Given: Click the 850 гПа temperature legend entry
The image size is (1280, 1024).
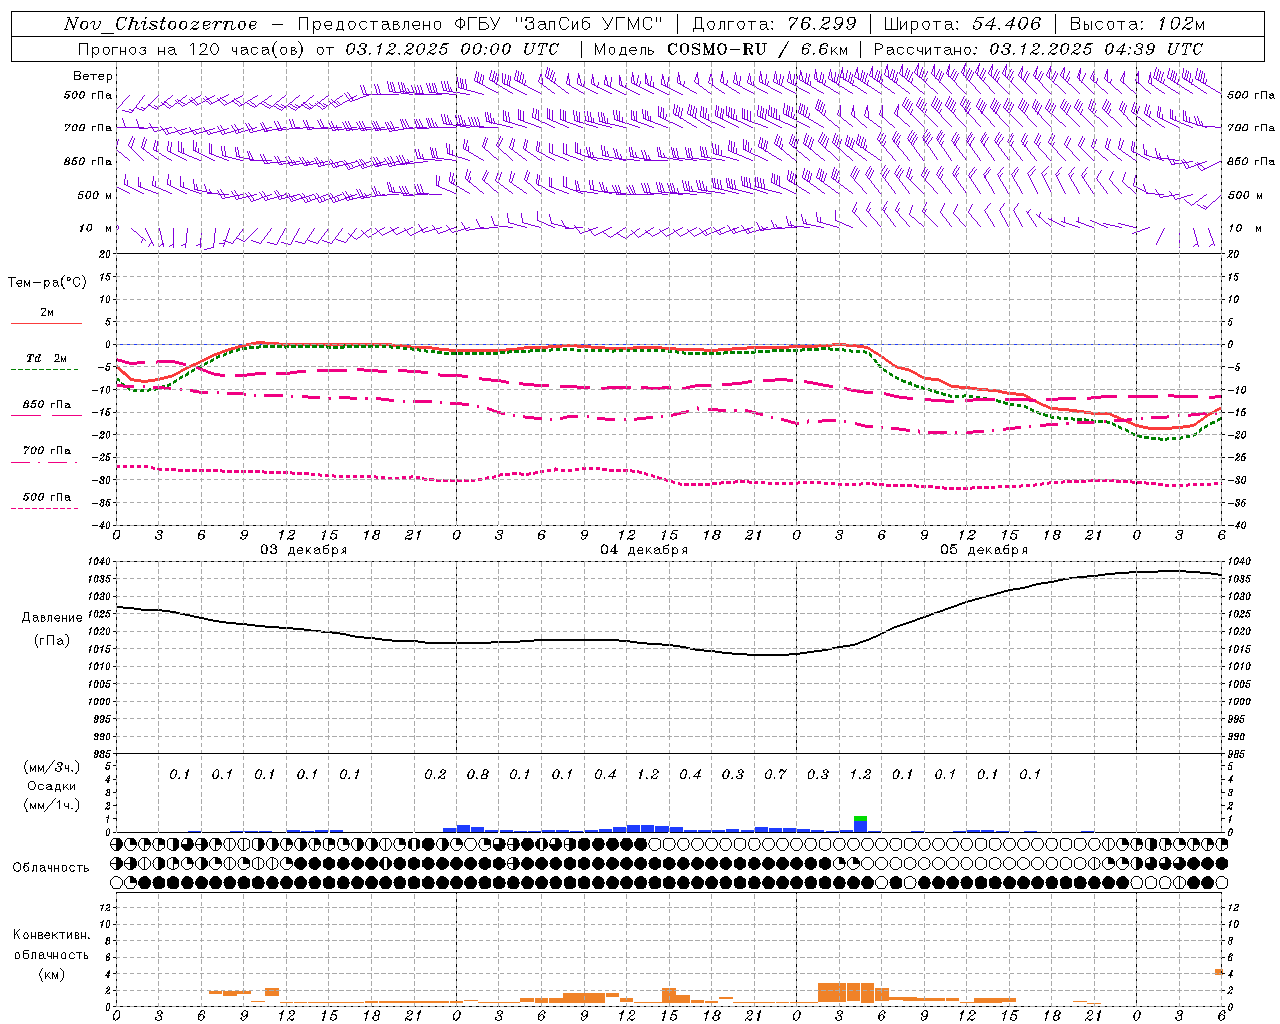Looking at the screenshot, I should pos(46,405).
